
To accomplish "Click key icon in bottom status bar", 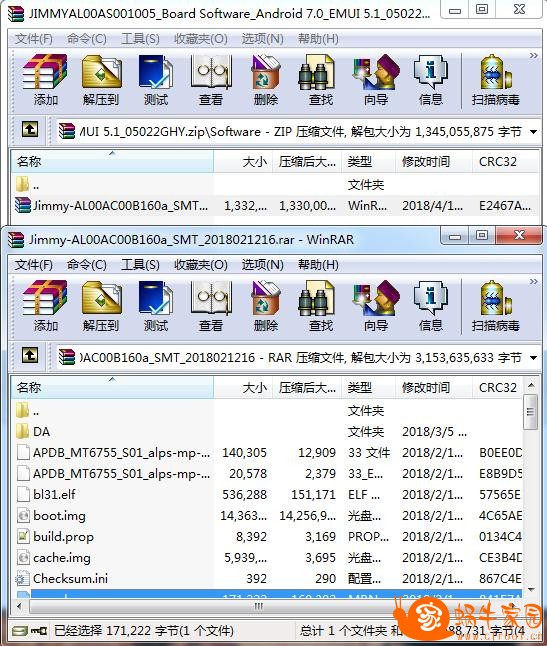I will tap(39, 631).
